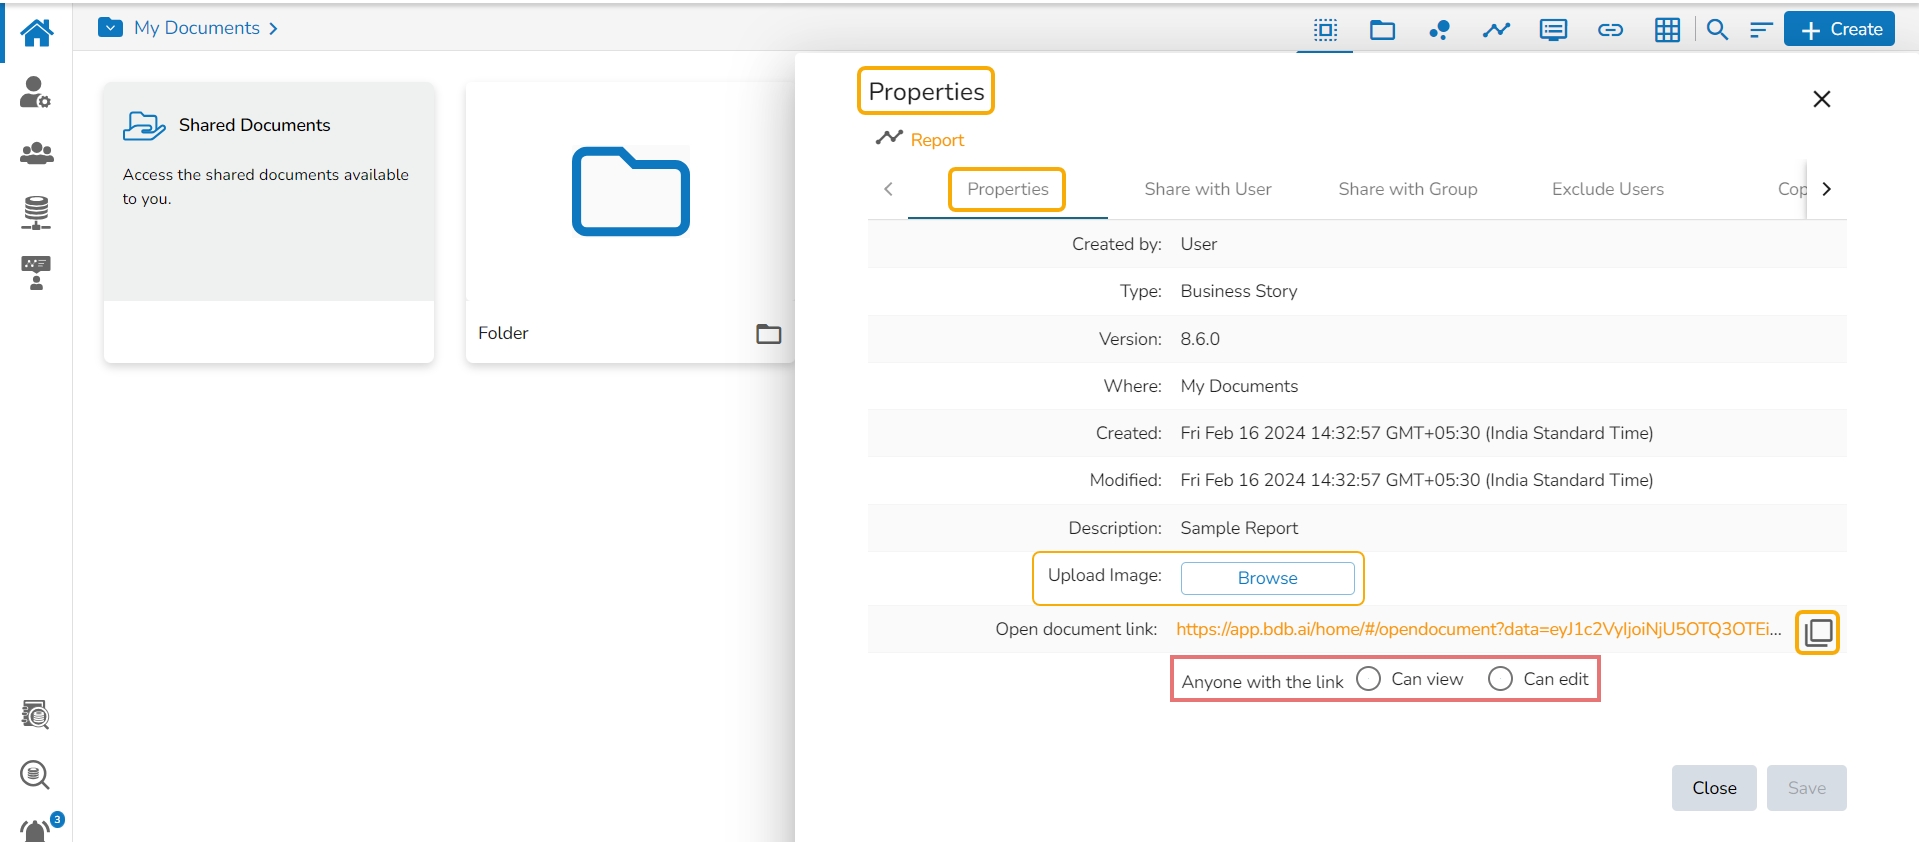Switch to the Share with User tab
Image resolution: width=1919 pixels, height=842 pixels.
tap(1207, 189)
